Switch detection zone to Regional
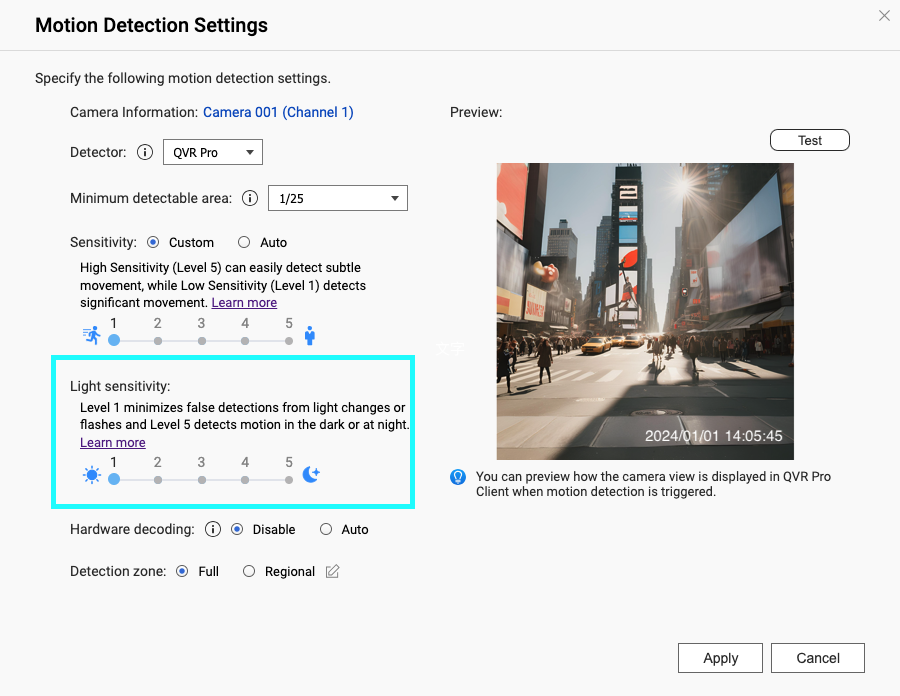 [248, 571]
